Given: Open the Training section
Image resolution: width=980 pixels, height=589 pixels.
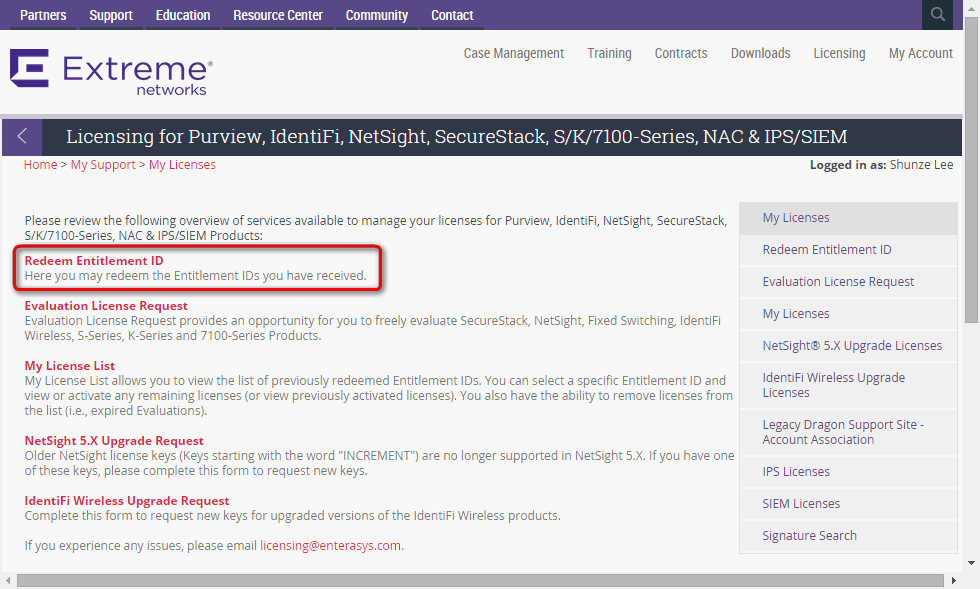Looking at the screenshot, I should point(609,53).
